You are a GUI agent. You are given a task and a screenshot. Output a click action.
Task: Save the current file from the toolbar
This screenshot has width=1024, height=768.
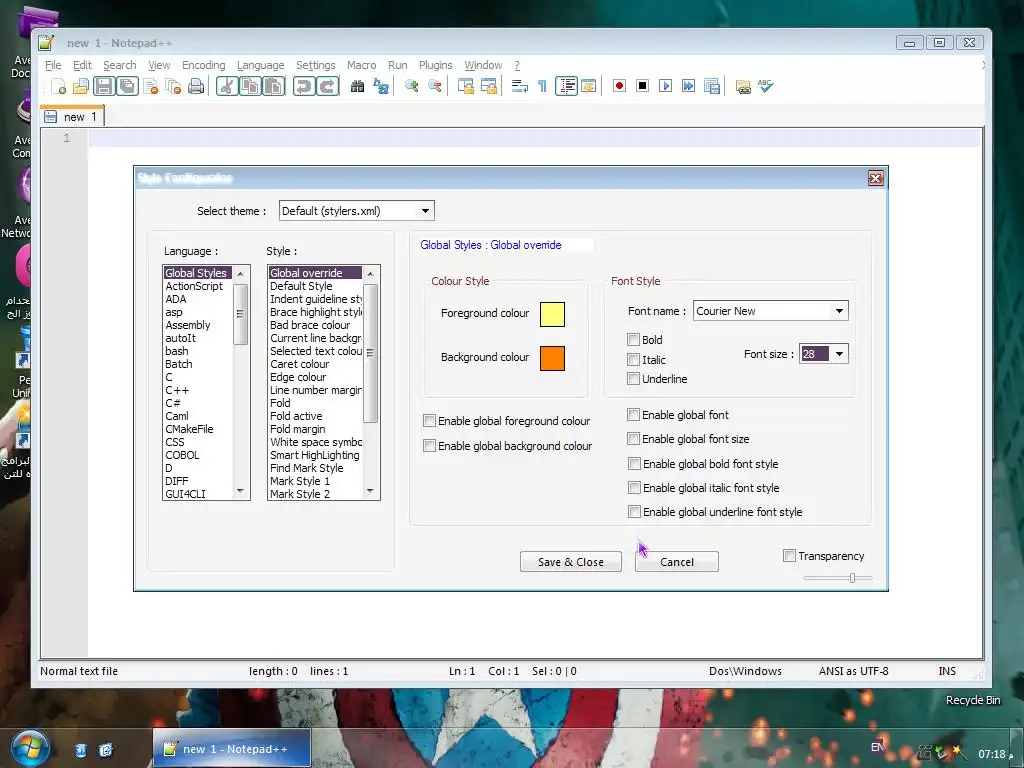[x=103, y=86]
